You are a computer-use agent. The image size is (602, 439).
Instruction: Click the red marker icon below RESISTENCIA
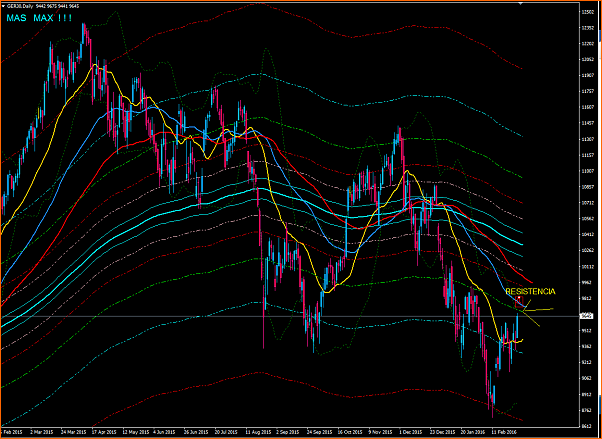(x=519, y=301)
